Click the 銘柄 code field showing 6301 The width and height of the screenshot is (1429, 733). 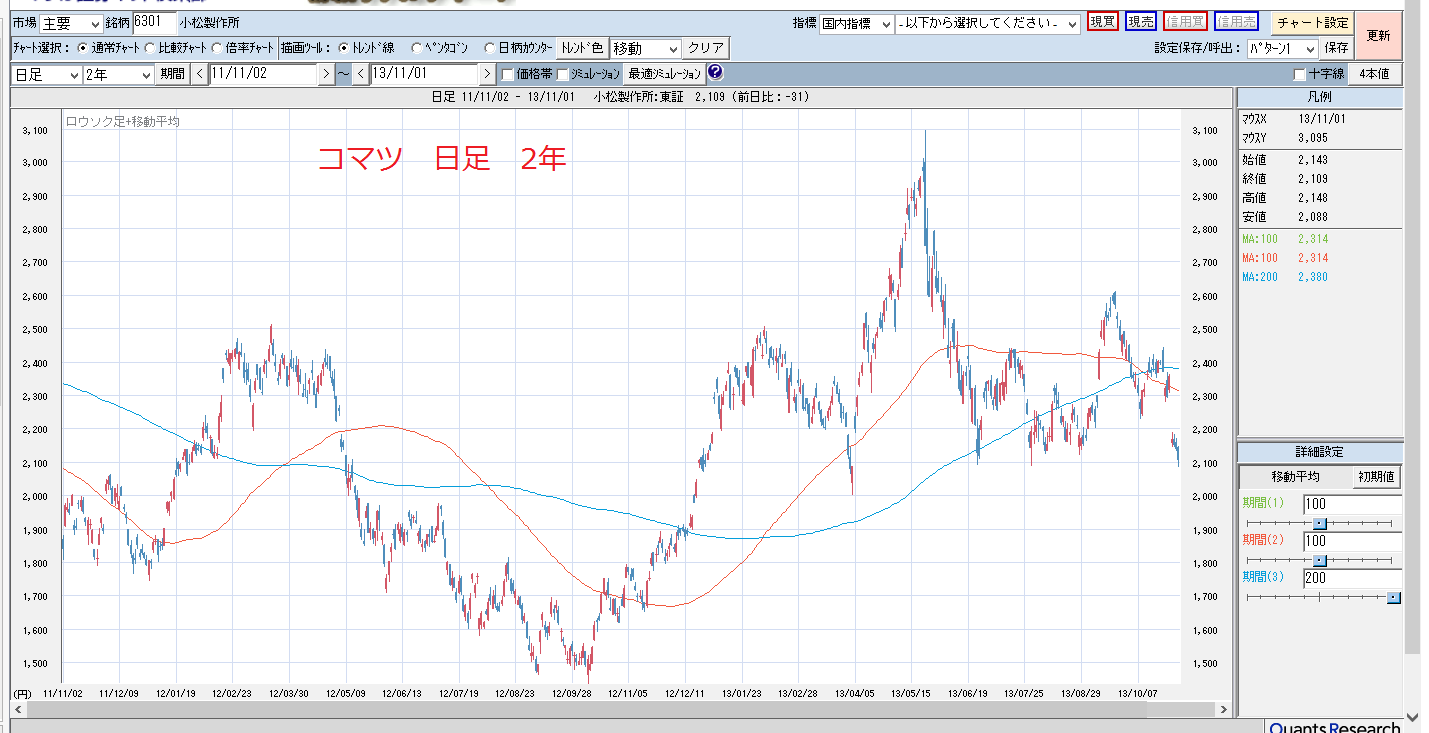pyautogui.click(x=154, y=22)
